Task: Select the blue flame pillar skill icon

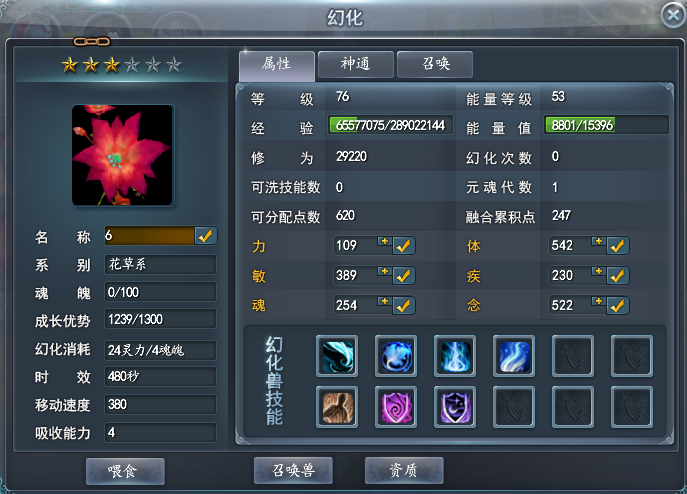Action: 455,356
